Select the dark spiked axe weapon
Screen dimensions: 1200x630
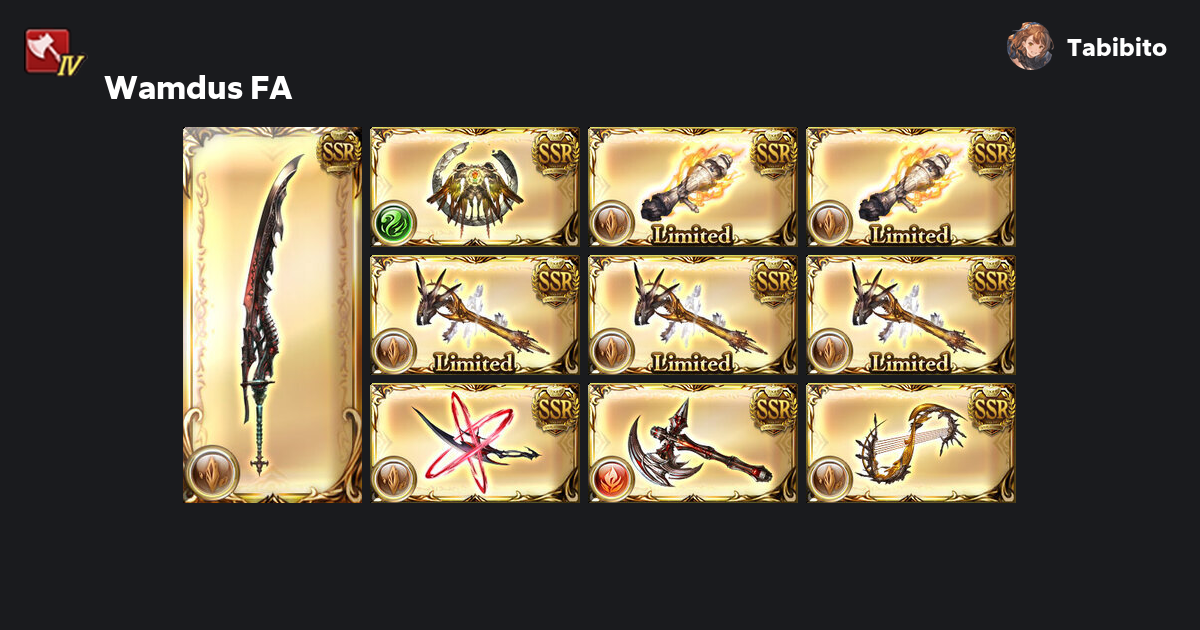click(693, 443)
